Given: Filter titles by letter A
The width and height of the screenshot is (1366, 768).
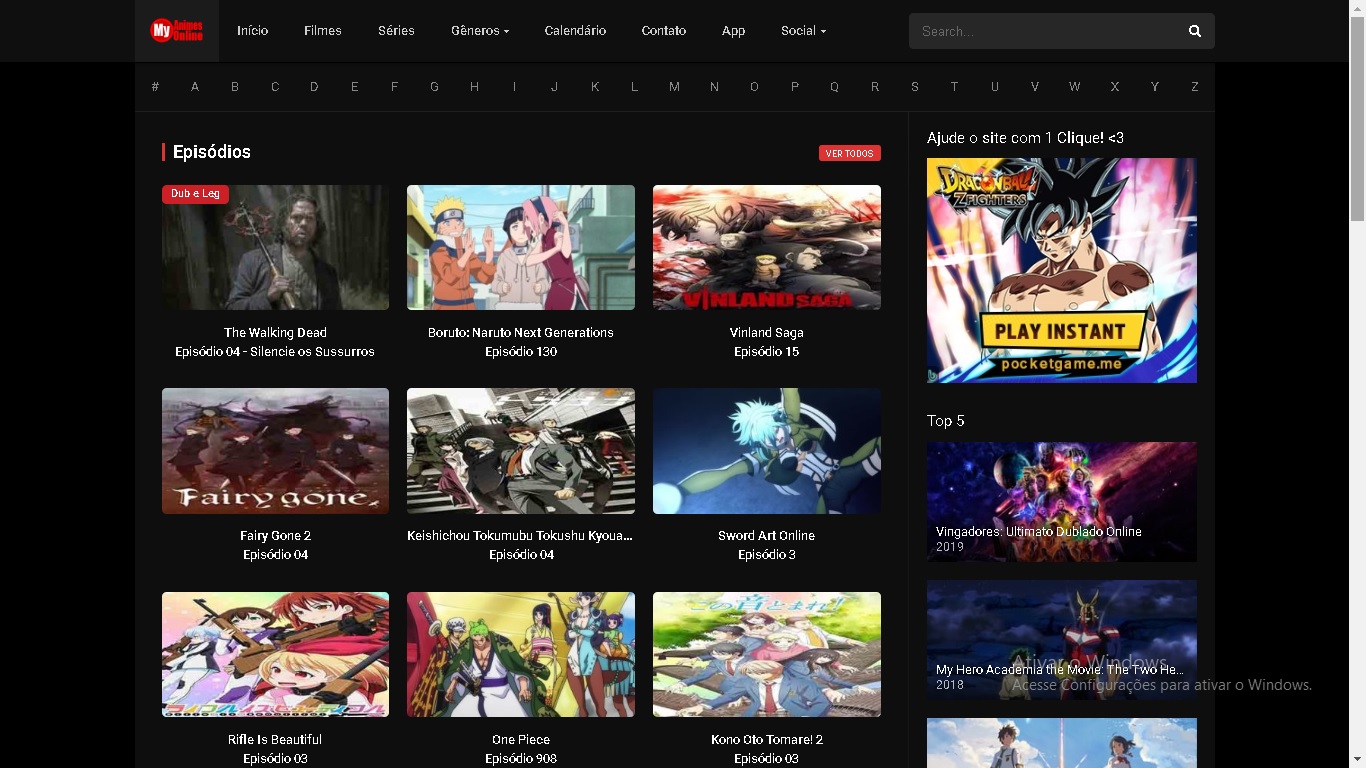Looking at the screenshot, I should [195, 87].
